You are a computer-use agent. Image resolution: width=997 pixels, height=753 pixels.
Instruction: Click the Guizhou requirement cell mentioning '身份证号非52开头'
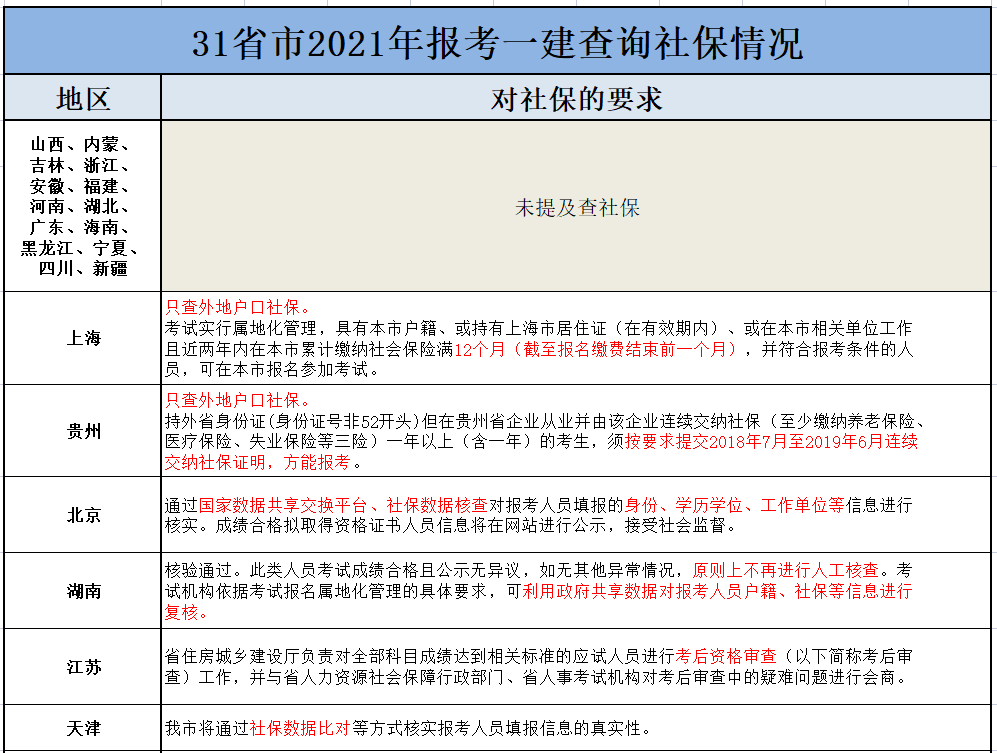pos(576,431)
